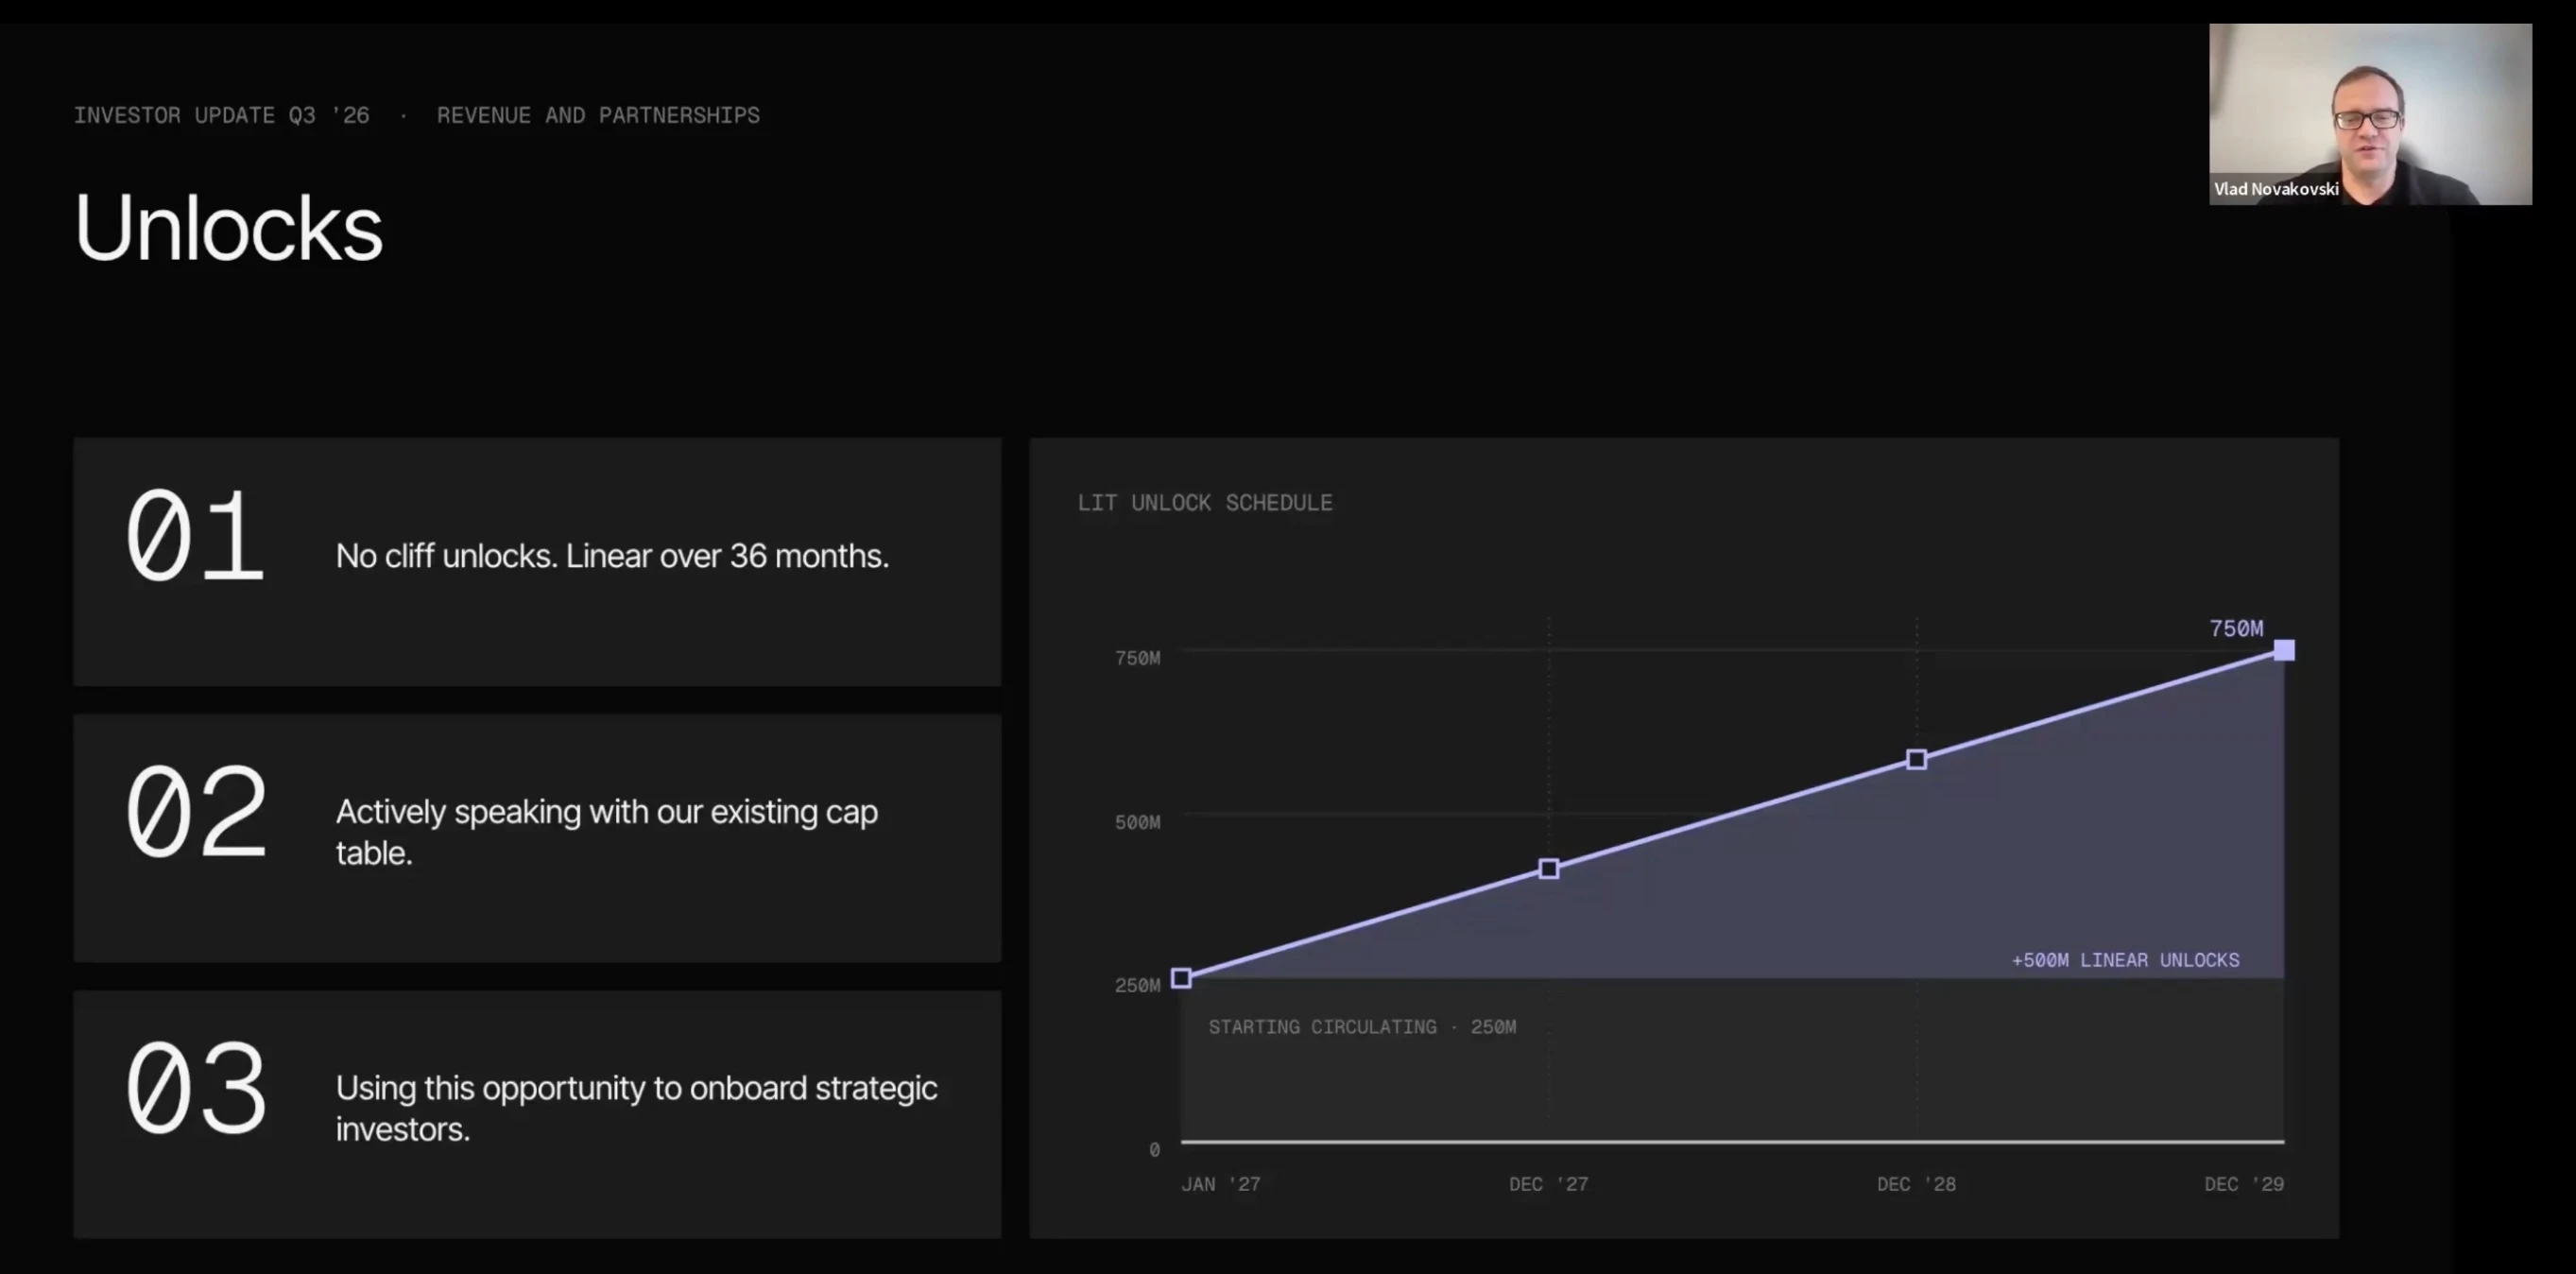
Task: Click the DEC '27 x-axis label
Action: click(x=1549, y=1184)
